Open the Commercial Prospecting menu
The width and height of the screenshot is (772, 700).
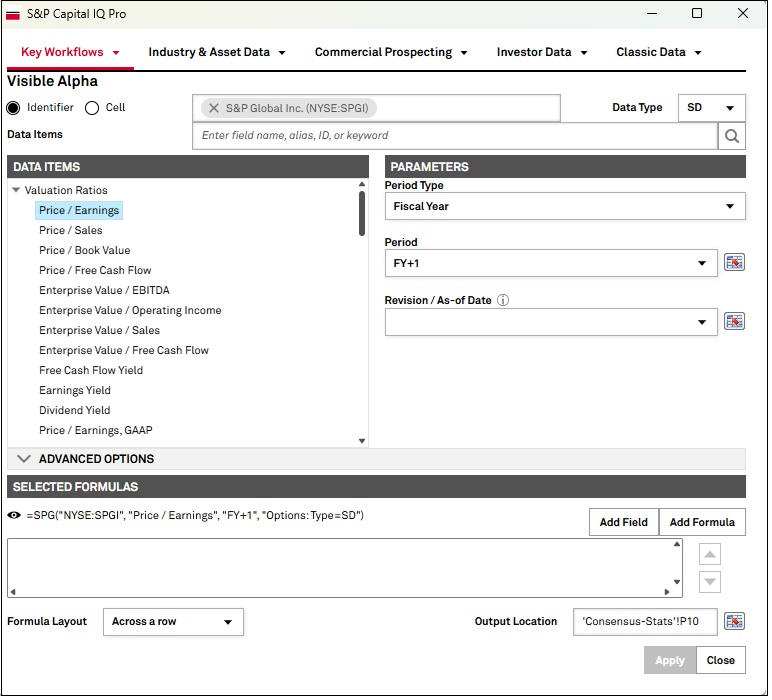point(393,53)
